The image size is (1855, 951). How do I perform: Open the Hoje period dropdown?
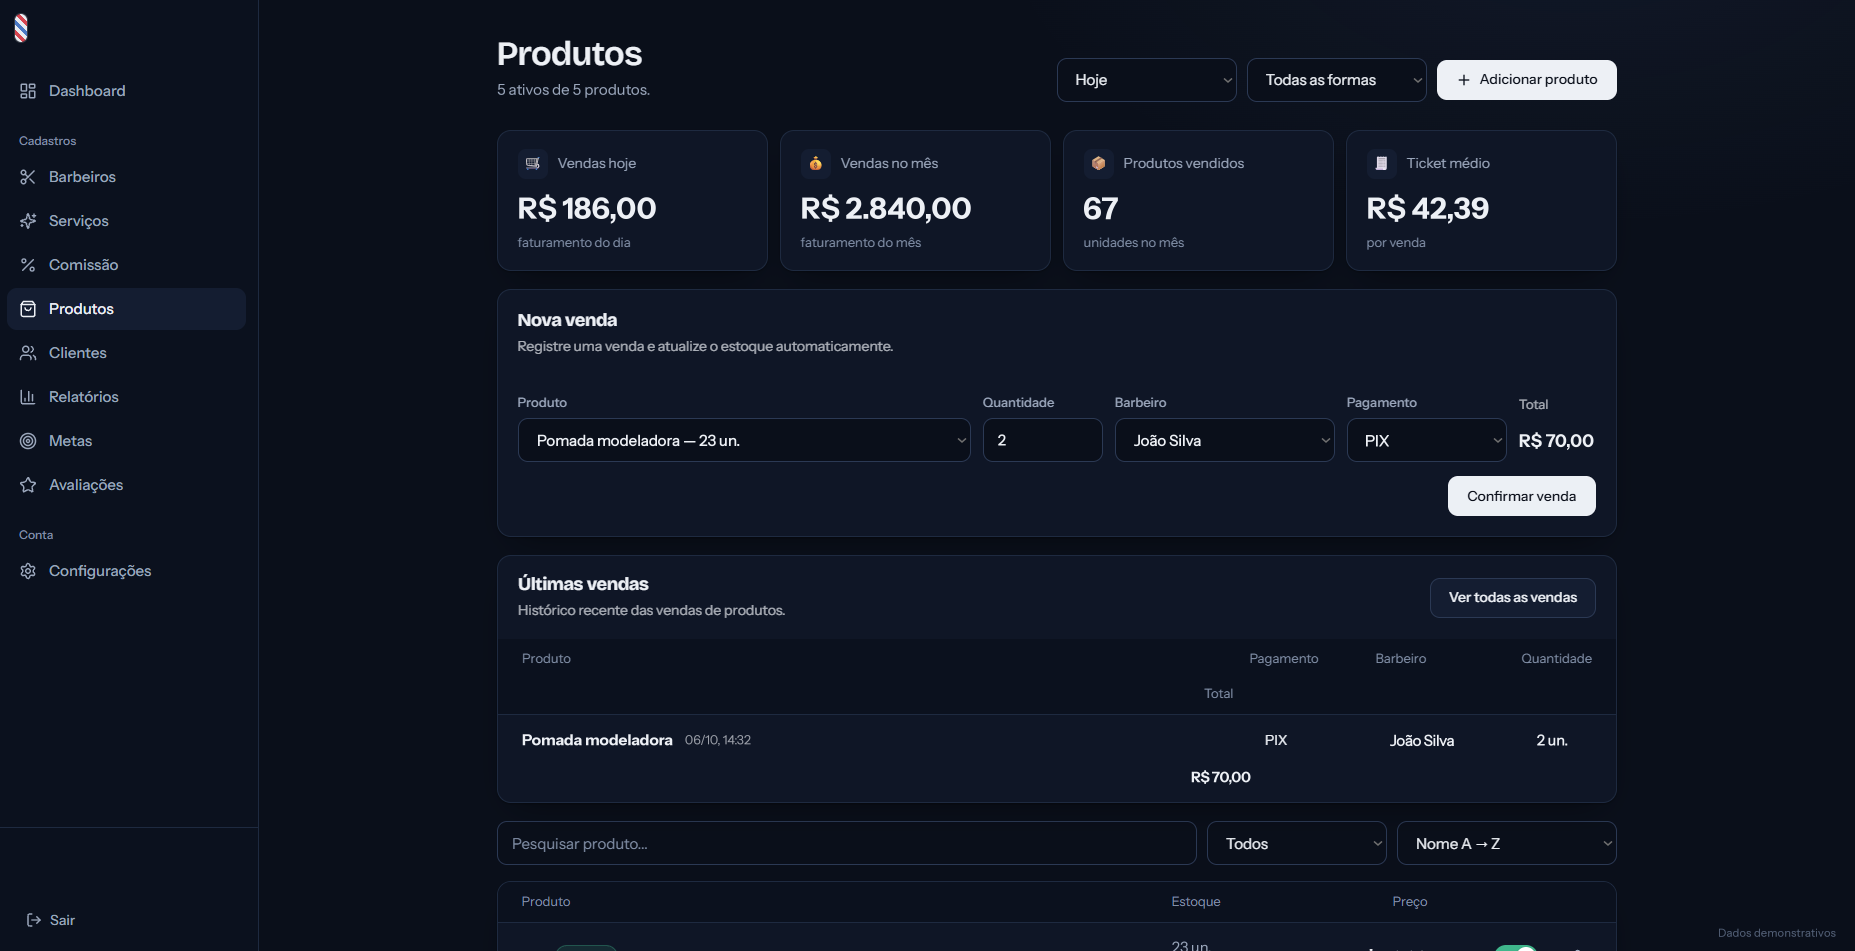coord(1147,80)
